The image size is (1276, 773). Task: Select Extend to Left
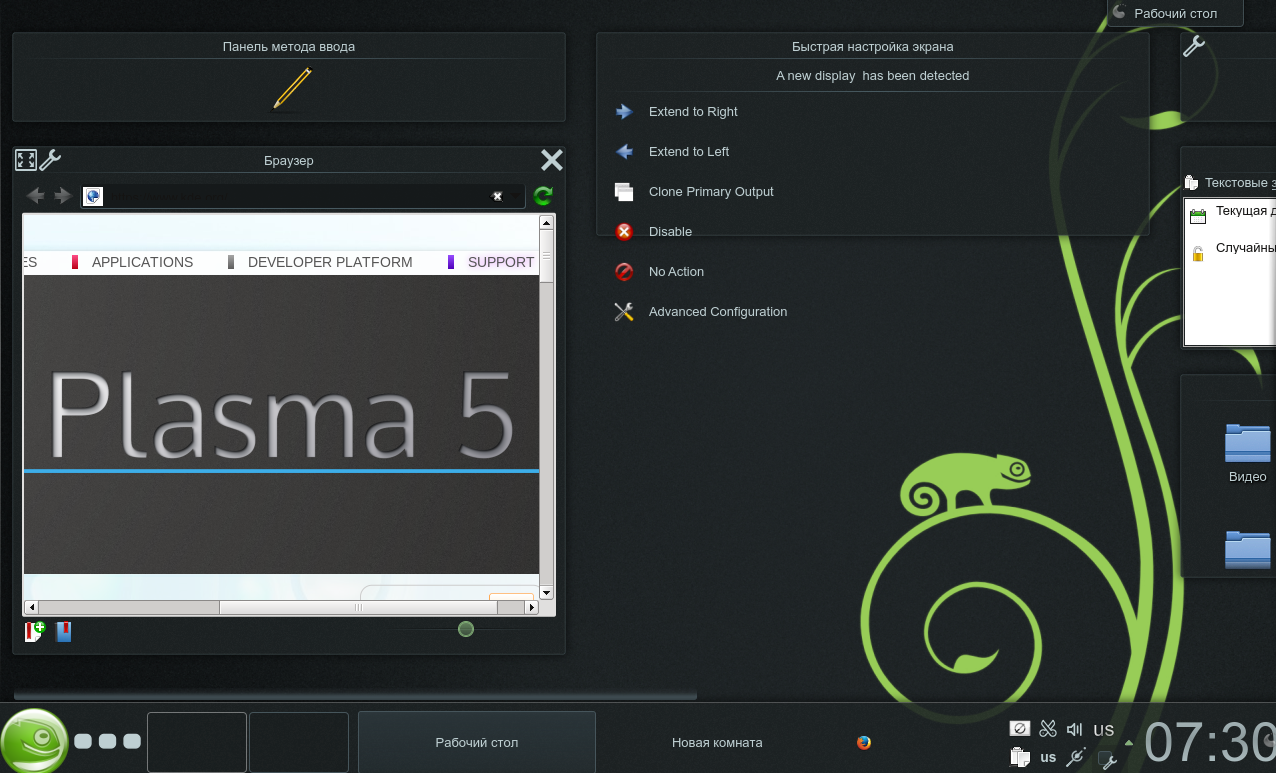(x=689, y=152)
